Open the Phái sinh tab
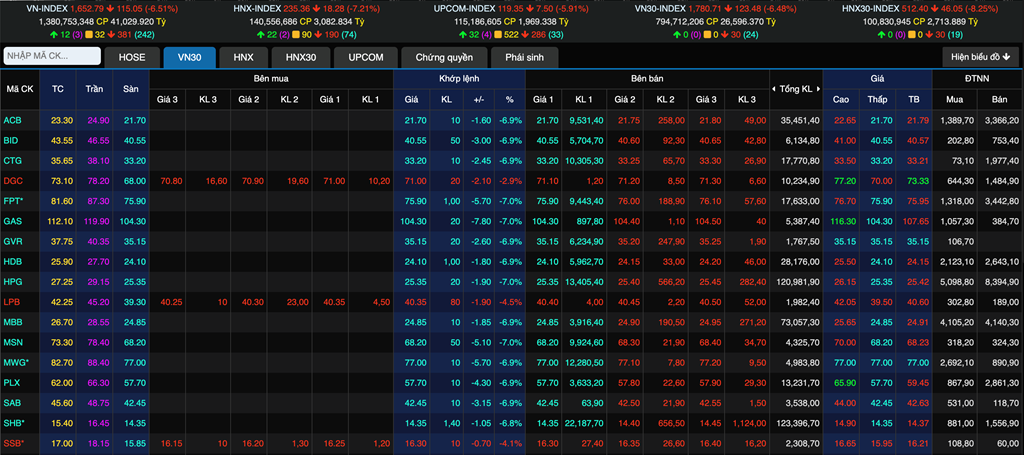This screenshot has width=1024, height=455. (526, 57)
